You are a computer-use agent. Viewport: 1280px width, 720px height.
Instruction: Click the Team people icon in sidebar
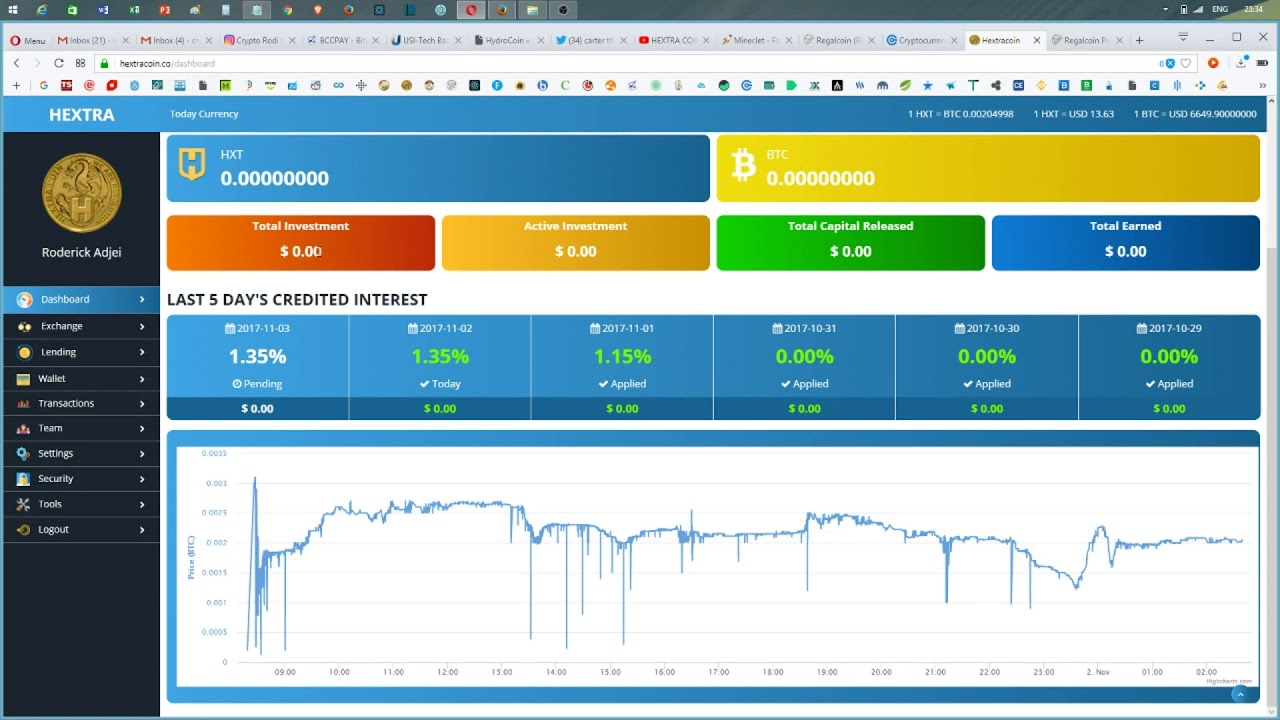click(x=24, y=428)
